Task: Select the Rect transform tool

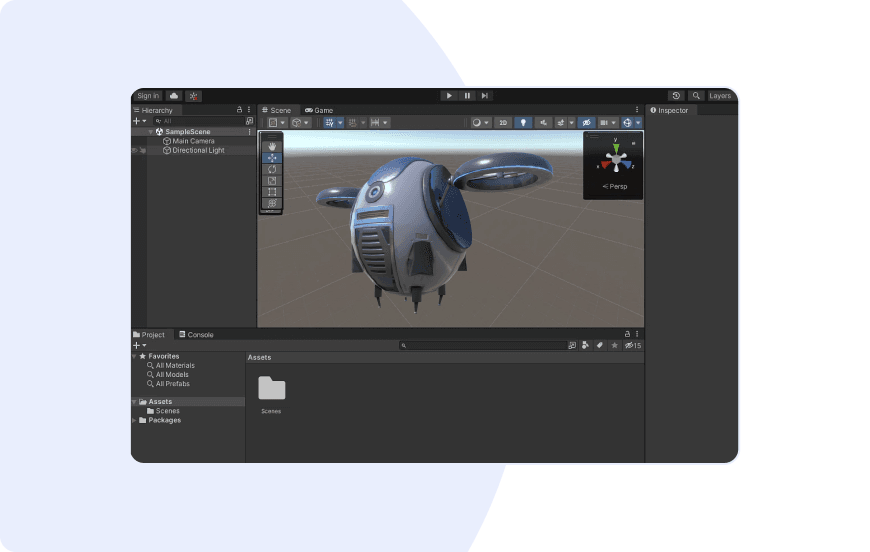Action: click(272, 192)
